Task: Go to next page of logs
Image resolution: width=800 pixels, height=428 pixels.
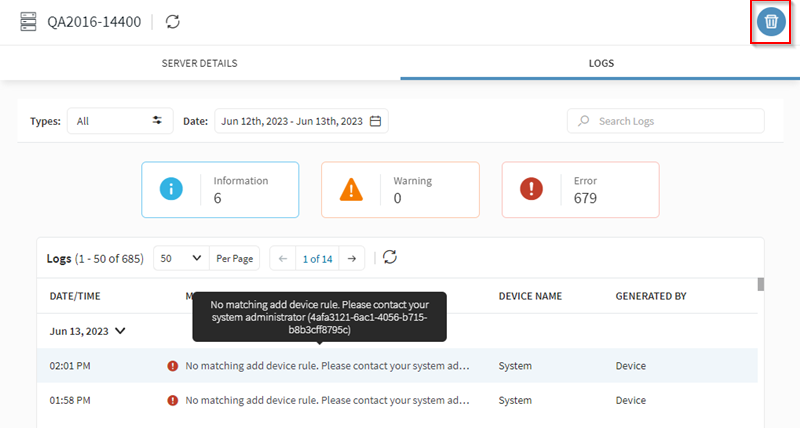Action: [x=351, y=258]
